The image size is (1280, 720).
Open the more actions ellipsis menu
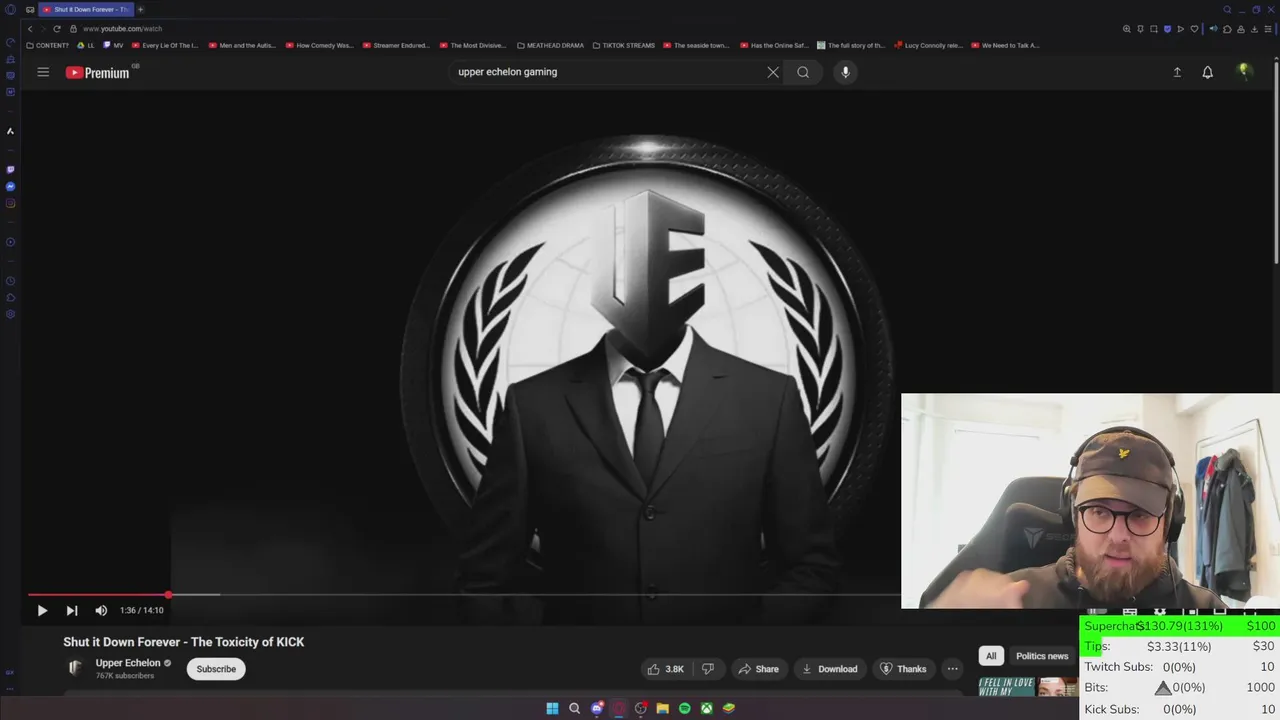[x=953, y=669]
